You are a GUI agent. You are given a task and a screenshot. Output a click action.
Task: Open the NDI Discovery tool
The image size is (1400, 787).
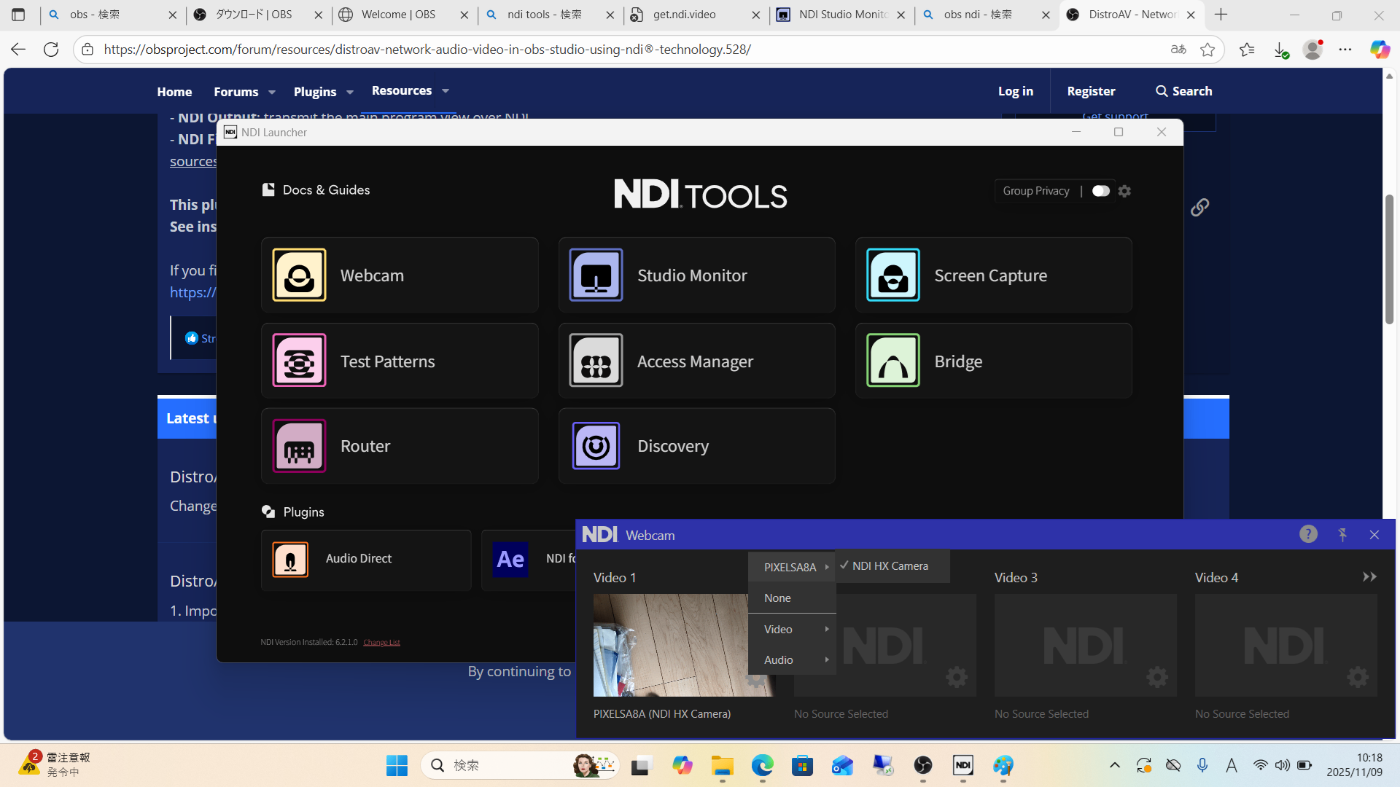tap(696, 446)
